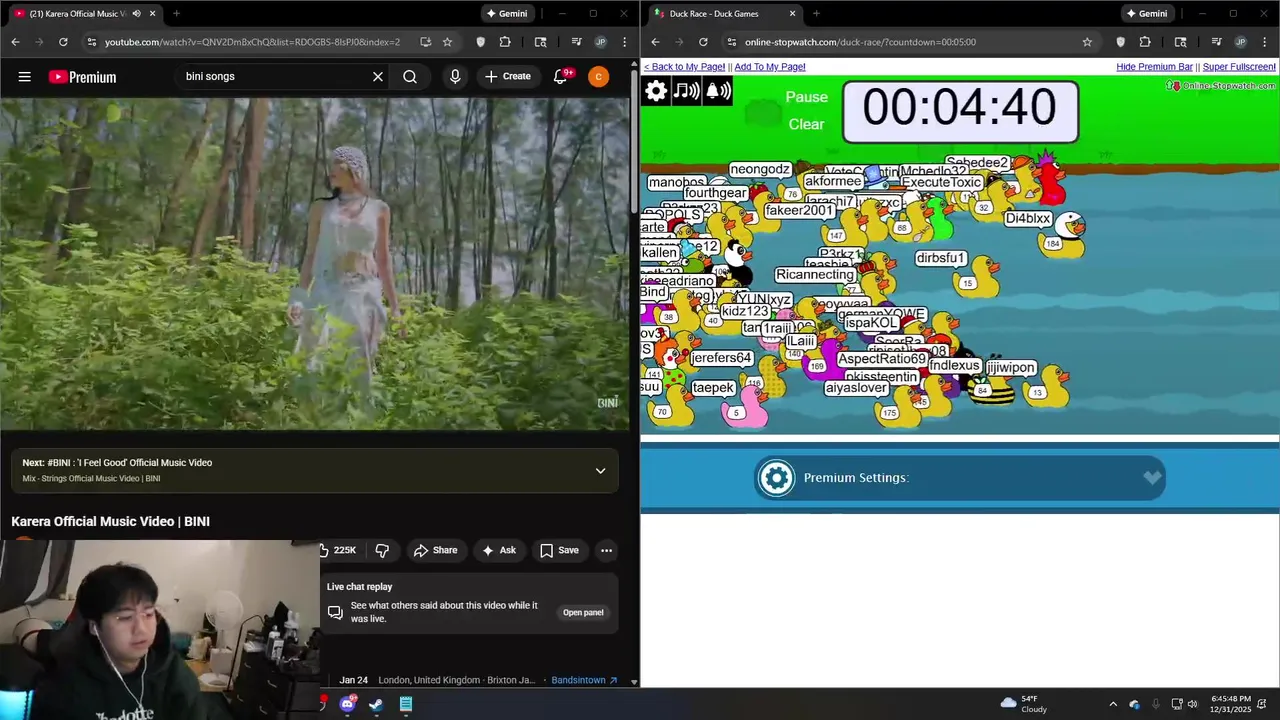Clear the duck race timer
This screenshot has width=1280, height=720.
coord(806,124)
